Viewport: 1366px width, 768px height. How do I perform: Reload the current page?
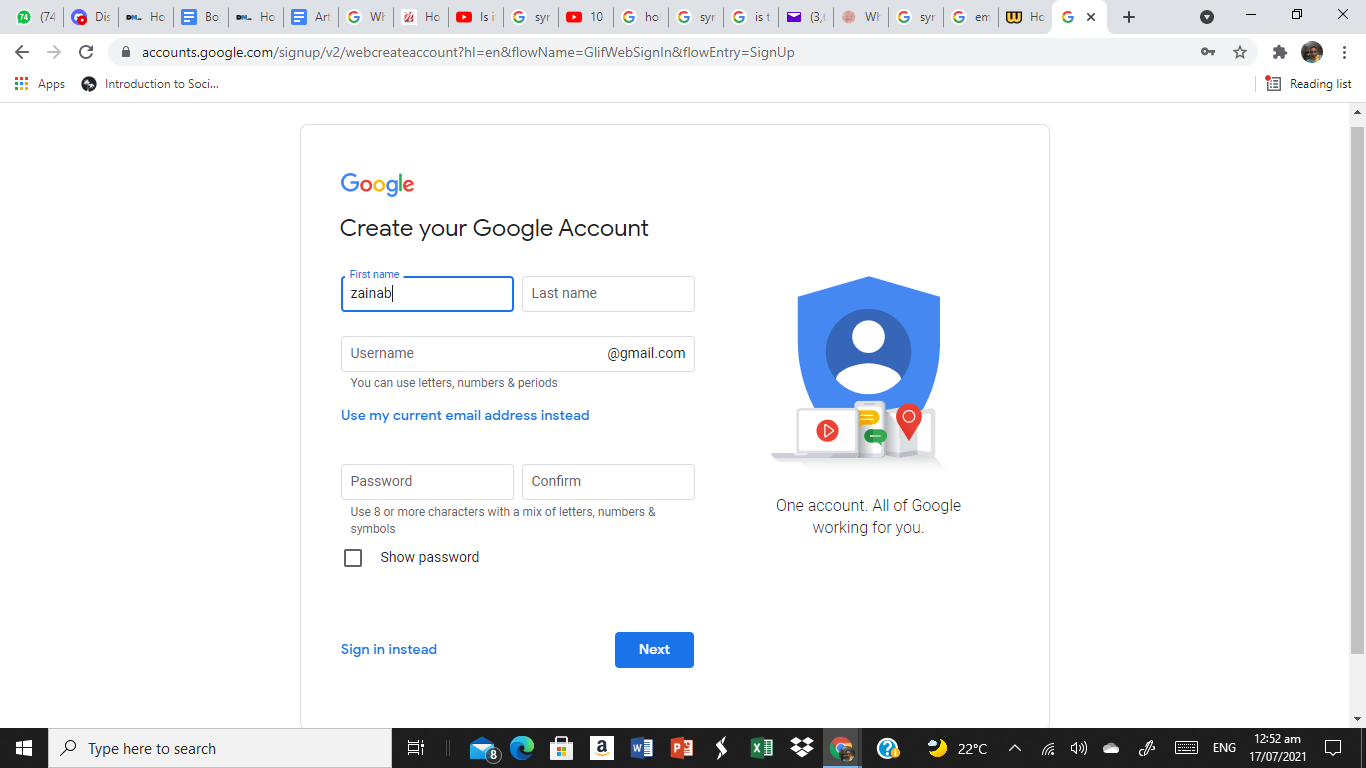pyautogui.click(x=86, y=52)
